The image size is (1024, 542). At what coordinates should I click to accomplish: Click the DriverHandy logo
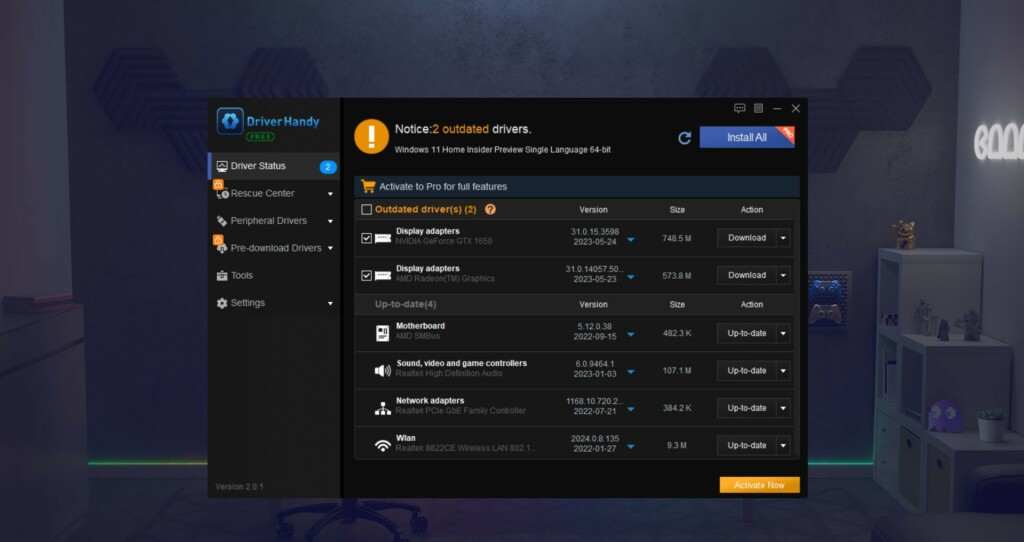tap(268, 123)
